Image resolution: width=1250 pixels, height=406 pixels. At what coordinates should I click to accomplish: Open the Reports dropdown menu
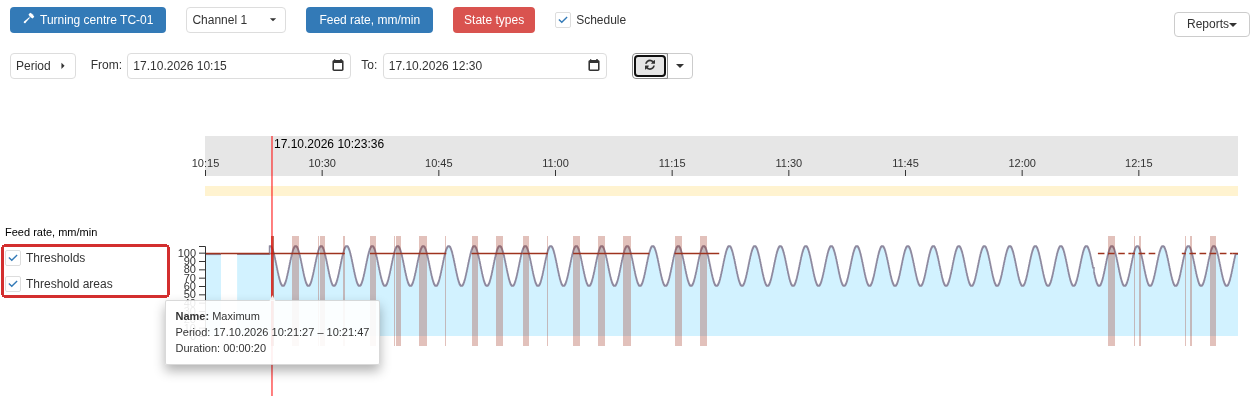(1212, 24)
